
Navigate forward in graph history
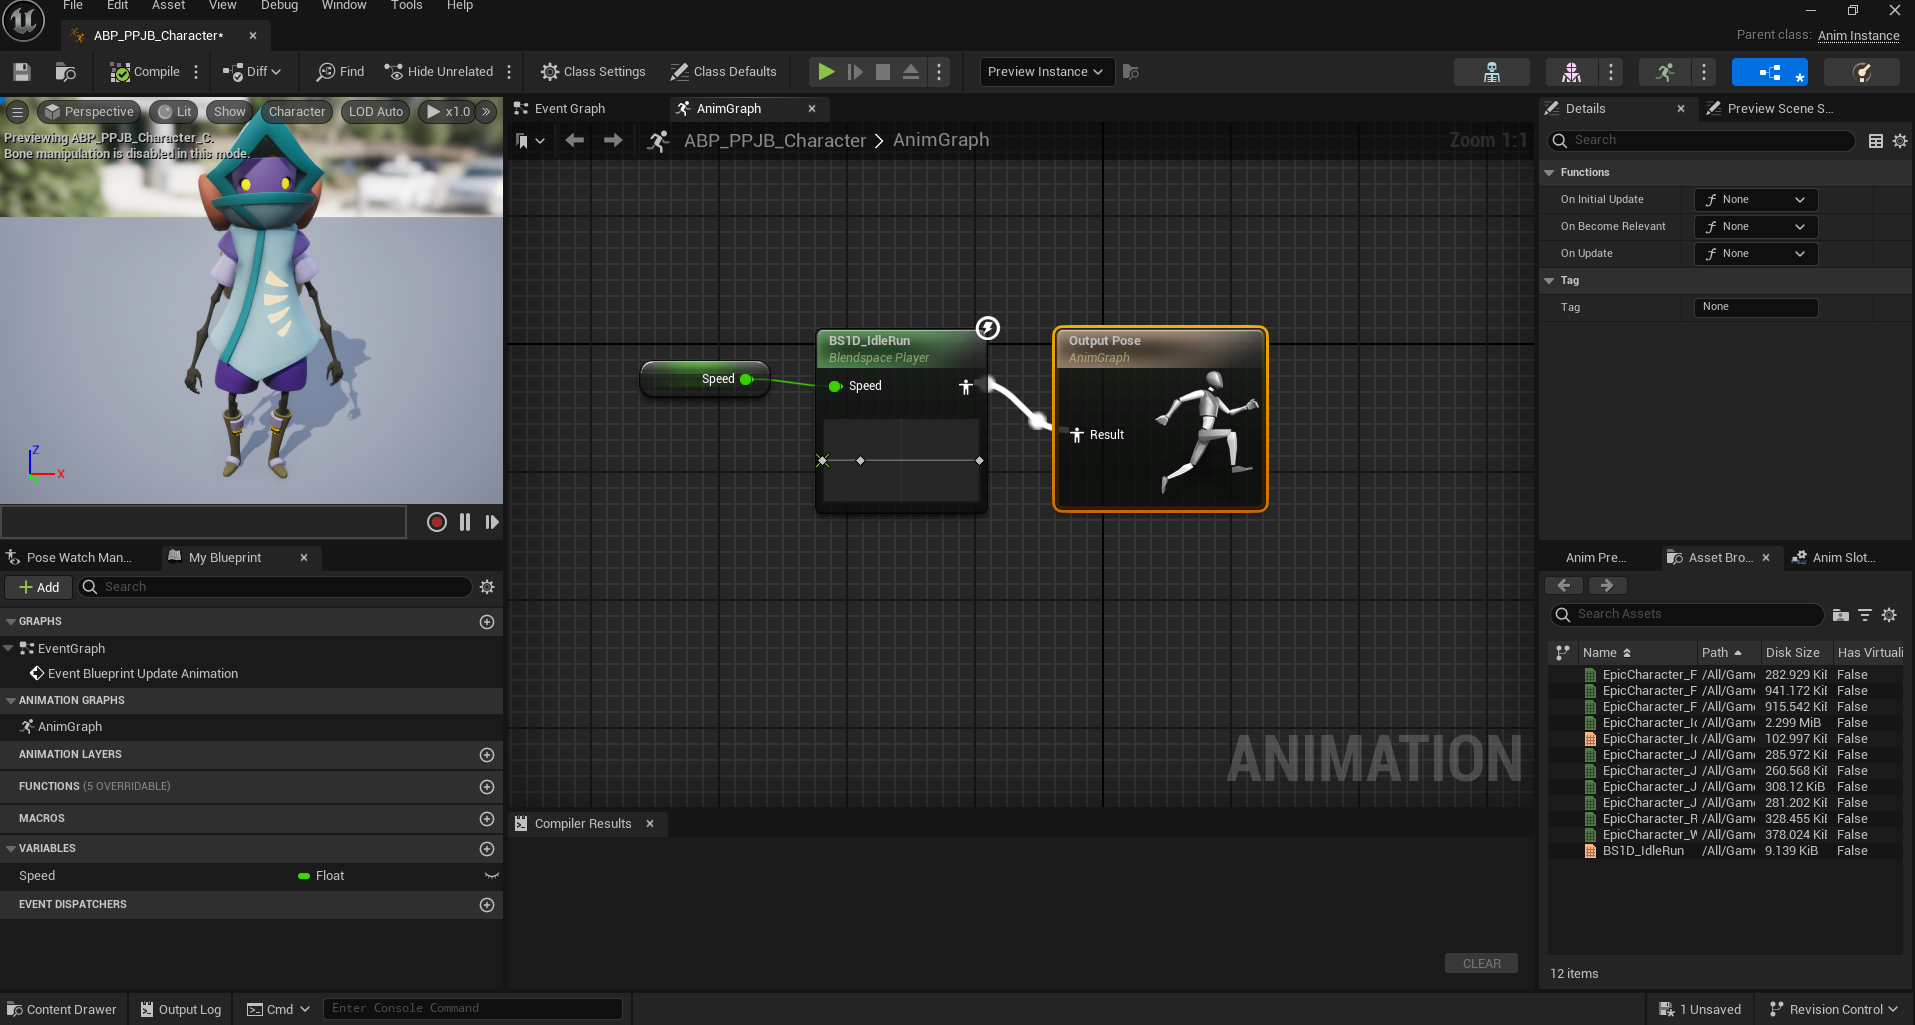[613, 141]
